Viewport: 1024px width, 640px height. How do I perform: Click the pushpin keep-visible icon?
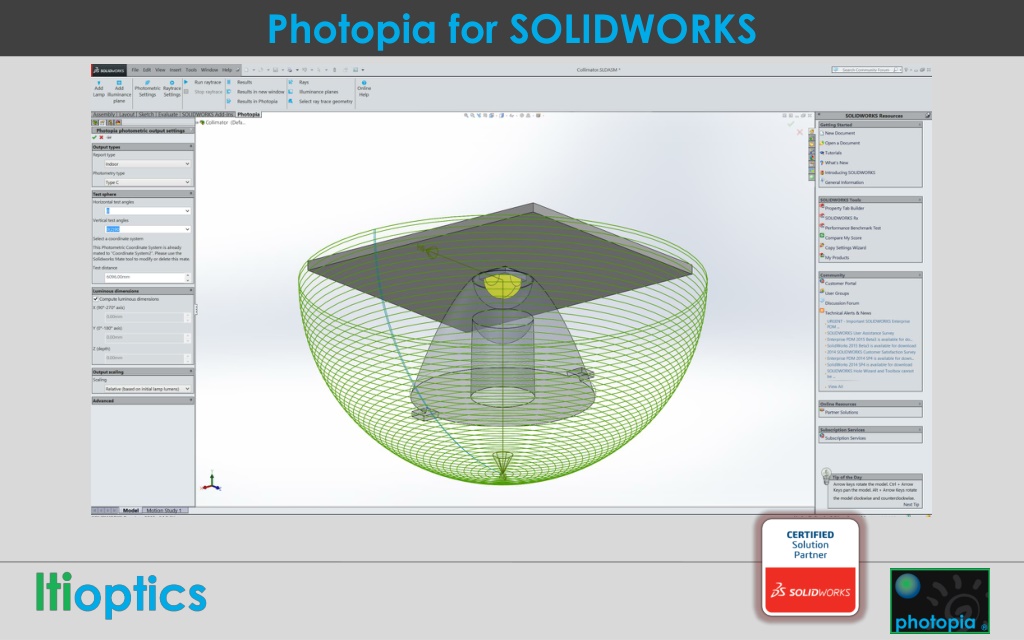(x=109, y=138)
